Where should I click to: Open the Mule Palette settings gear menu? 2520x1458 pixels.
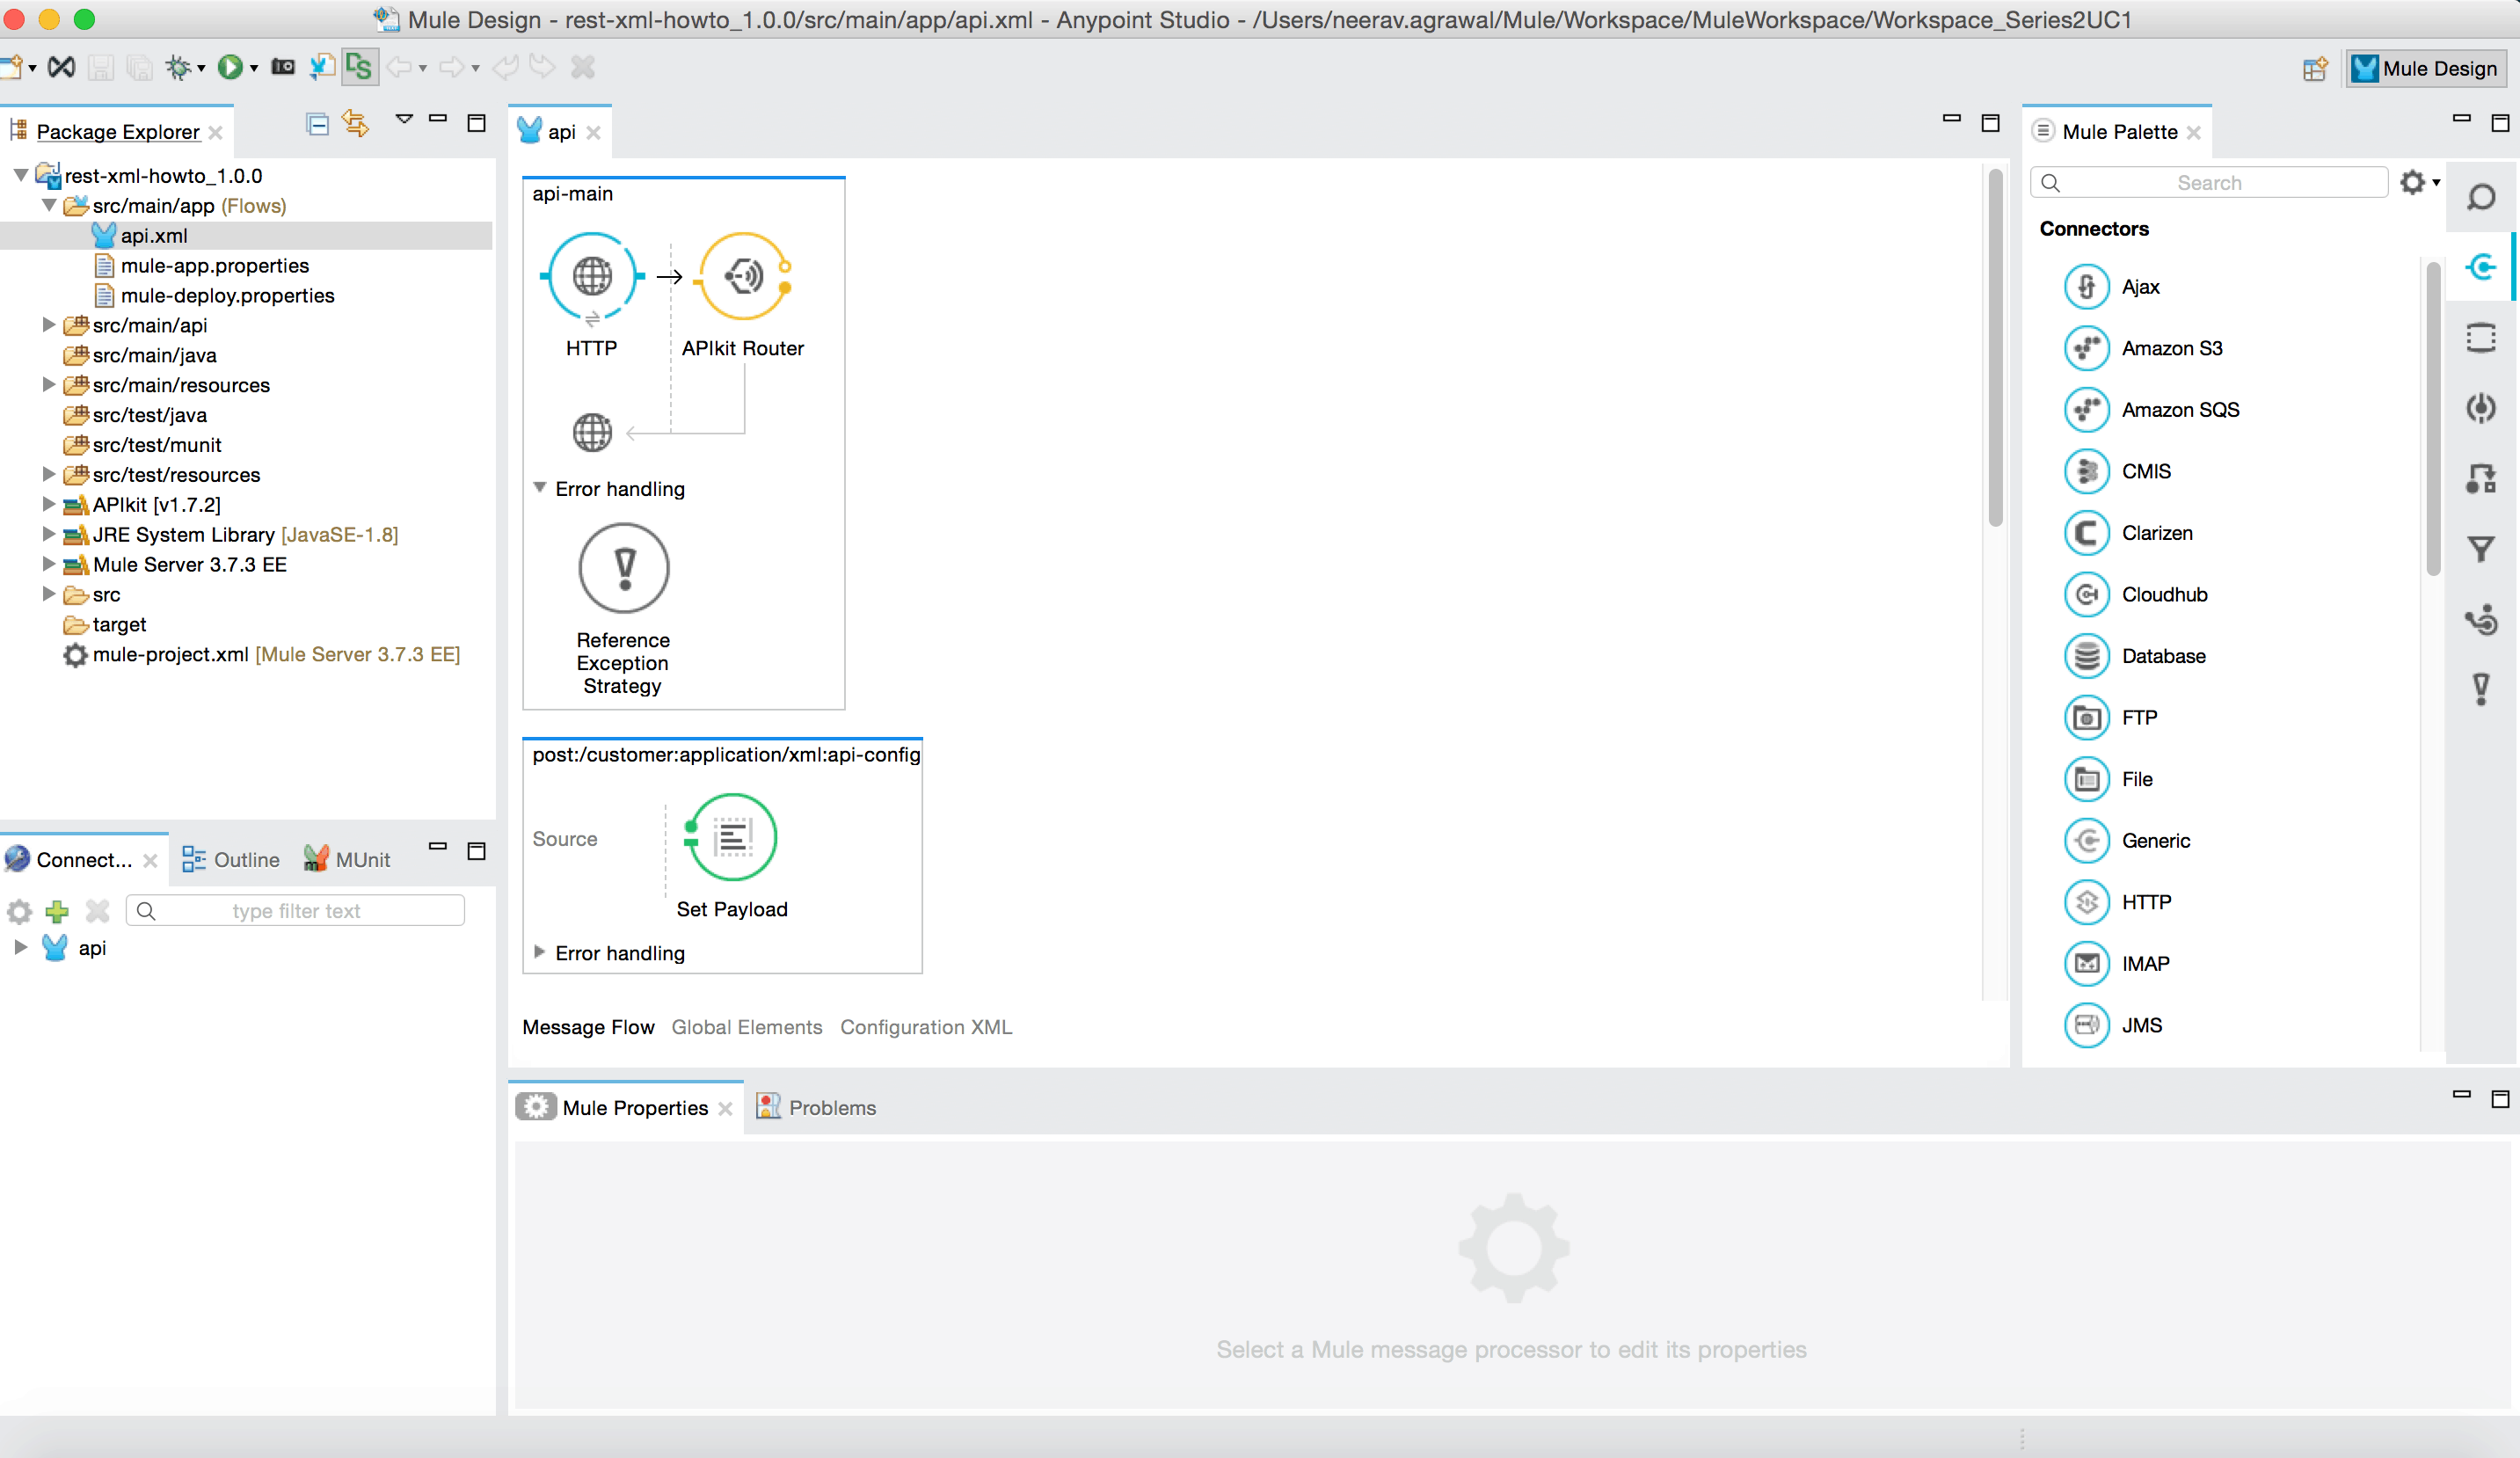point(2413,182)
